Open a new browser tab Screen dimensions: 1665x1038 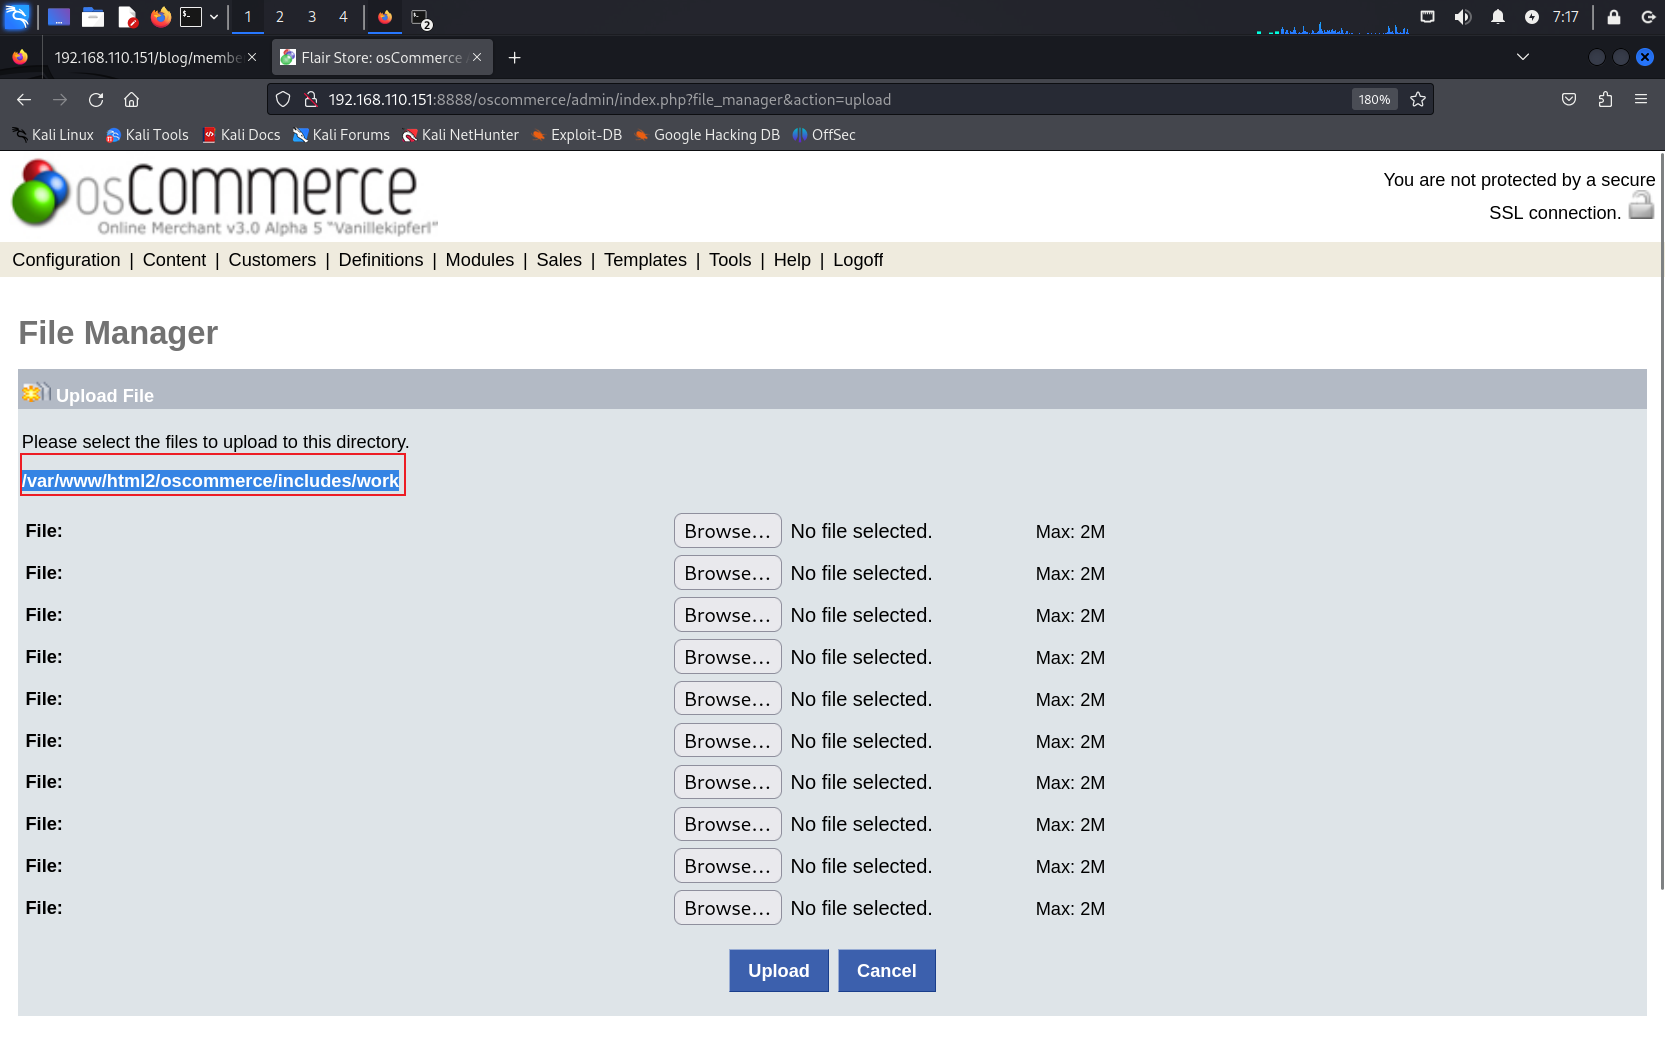point(514,58)
